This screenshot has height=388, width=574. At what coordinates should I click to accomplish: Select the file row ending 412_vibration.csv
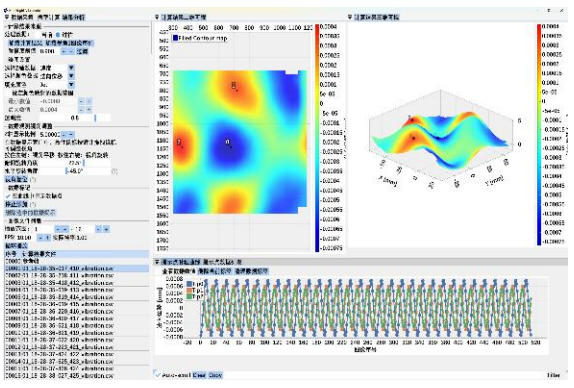point(77,283)
